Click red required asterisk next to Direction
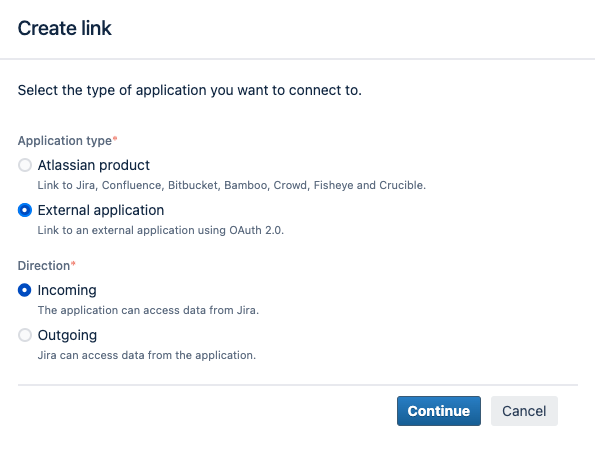The height and width of the screenshot is (453, 595). click(73, 264)
